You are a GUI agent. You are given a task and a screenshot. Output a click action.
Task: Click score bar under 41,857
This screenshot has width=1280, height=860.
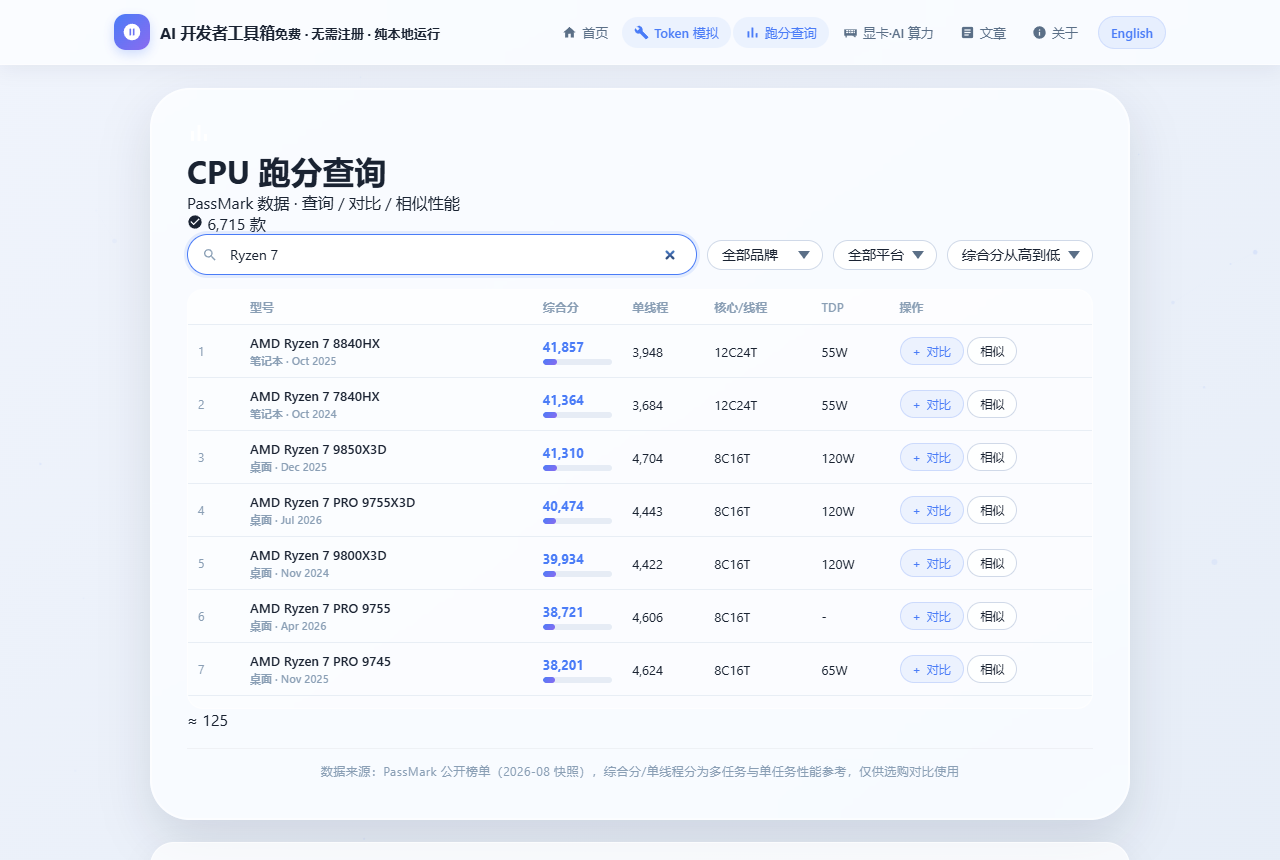pos(577,362)
